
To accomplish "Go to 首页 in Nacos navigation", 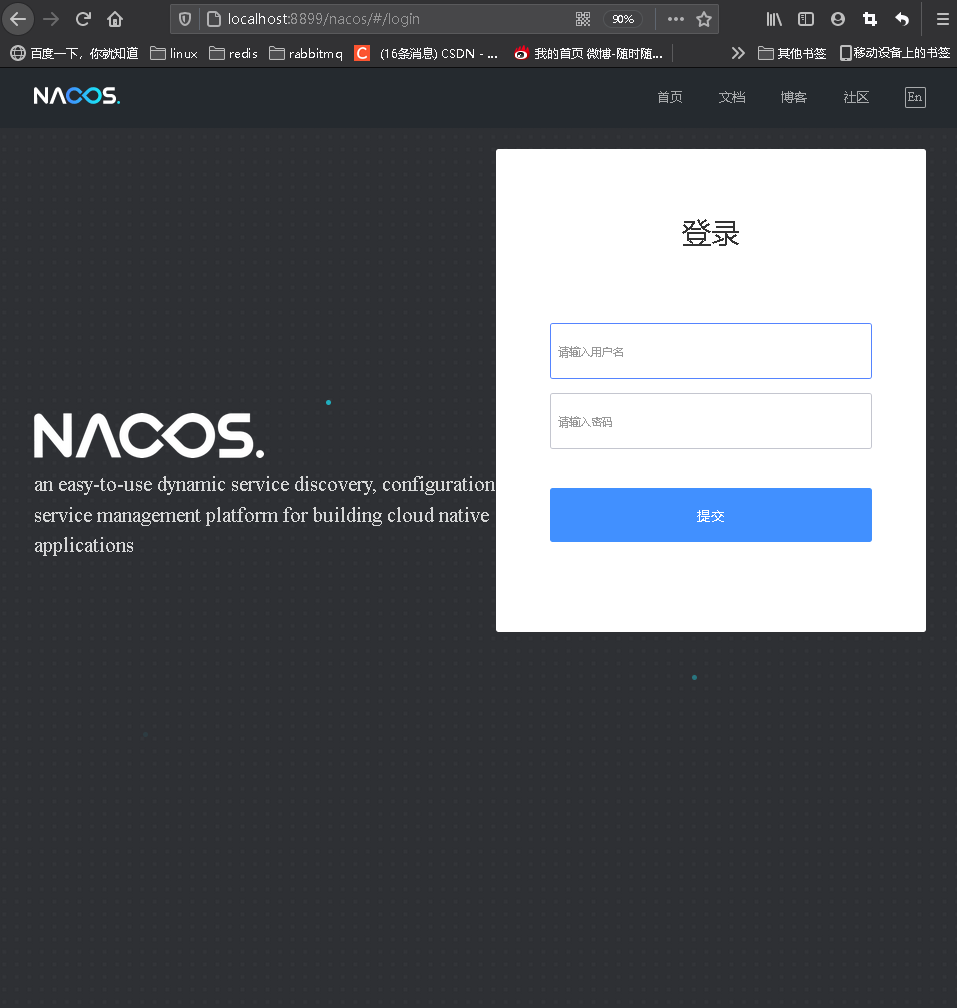I will tap(670, 97).
